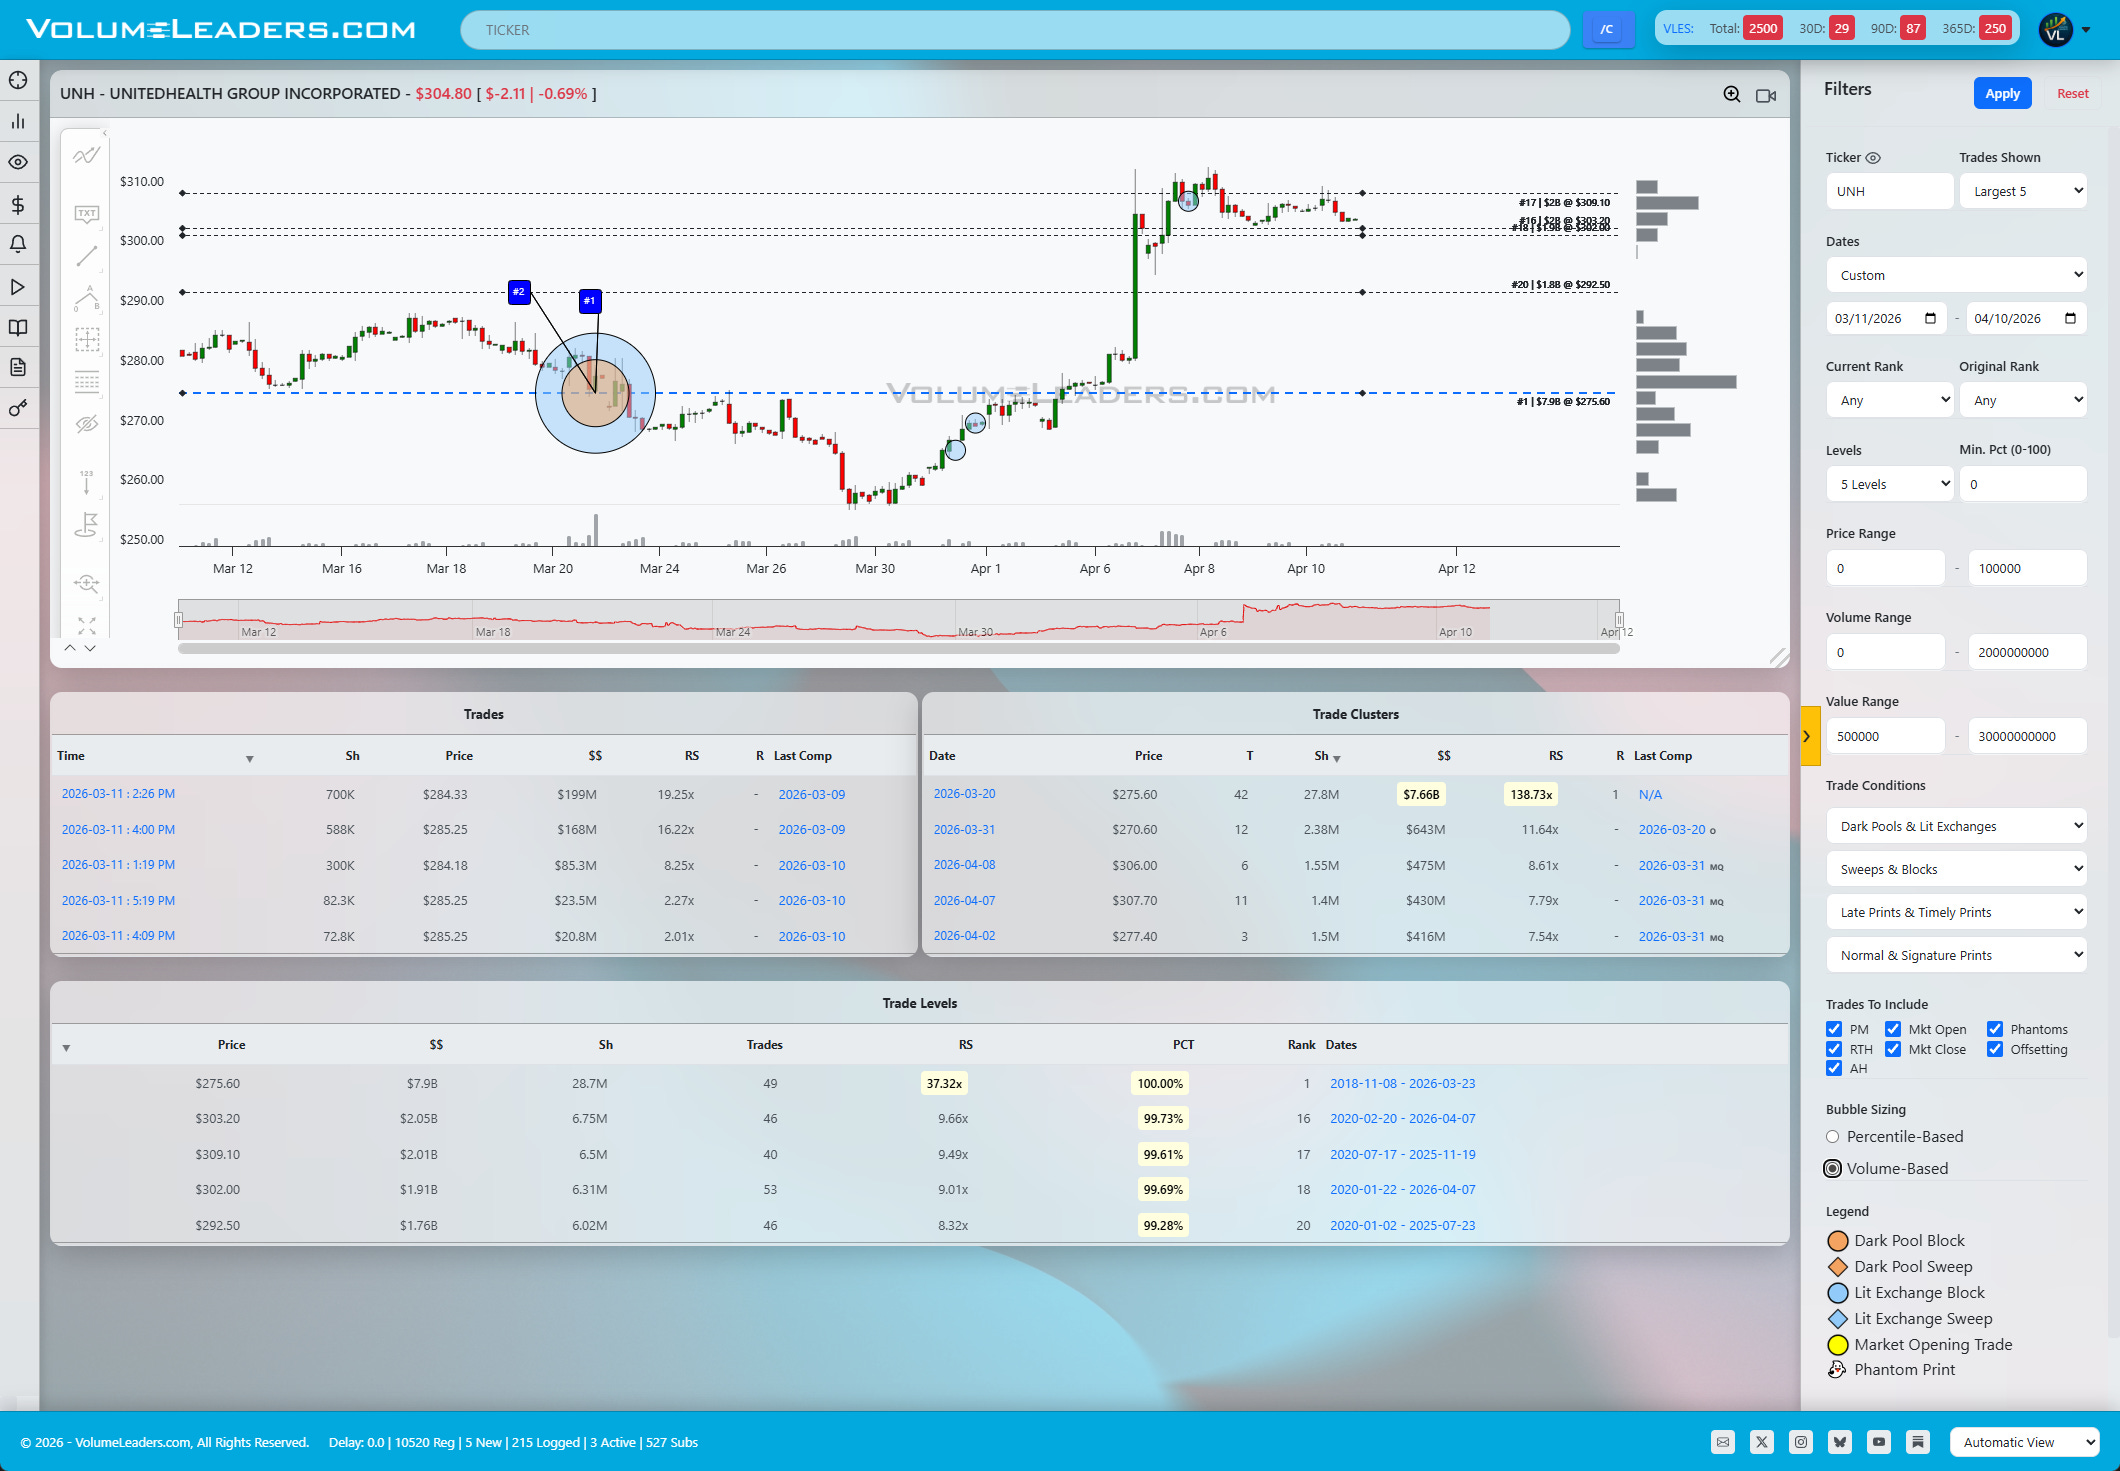2120x1471 pixels.
Task: Uncheck the Phantoms checkbox
Action: [1995, 1029]
